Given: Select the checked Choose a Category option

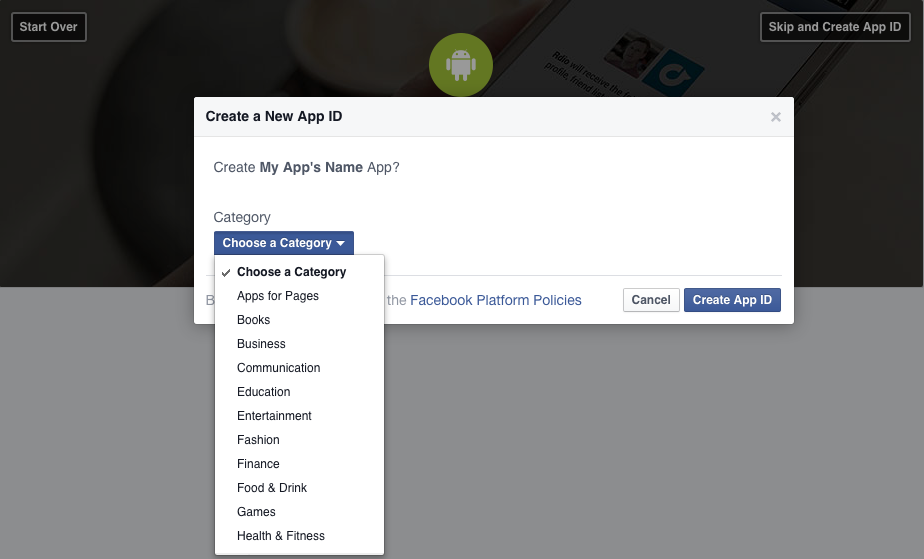Looking at the screenshot, I should [x=291, y=272].
